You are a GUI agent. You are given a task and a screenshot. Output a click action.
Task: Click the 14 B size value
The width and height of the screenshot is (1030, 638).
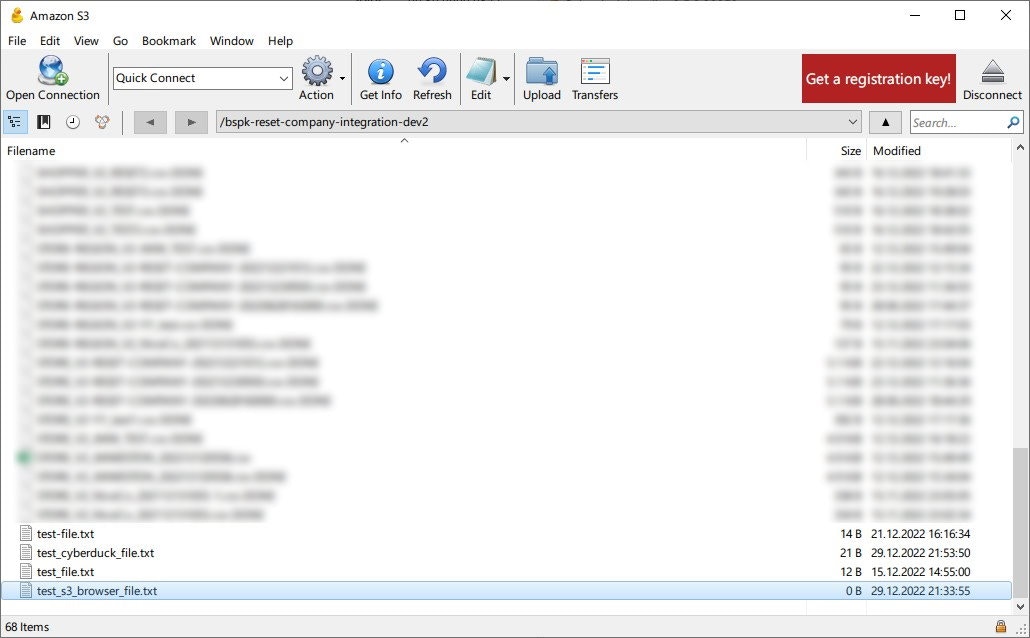coord(851,534)
